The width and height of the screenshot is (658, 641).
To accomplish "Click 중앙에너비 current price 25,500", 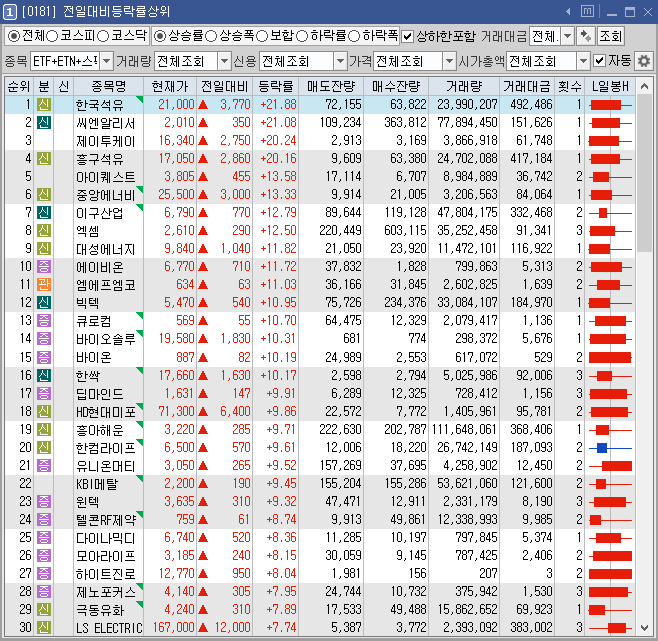I will (x=176, y=194).
